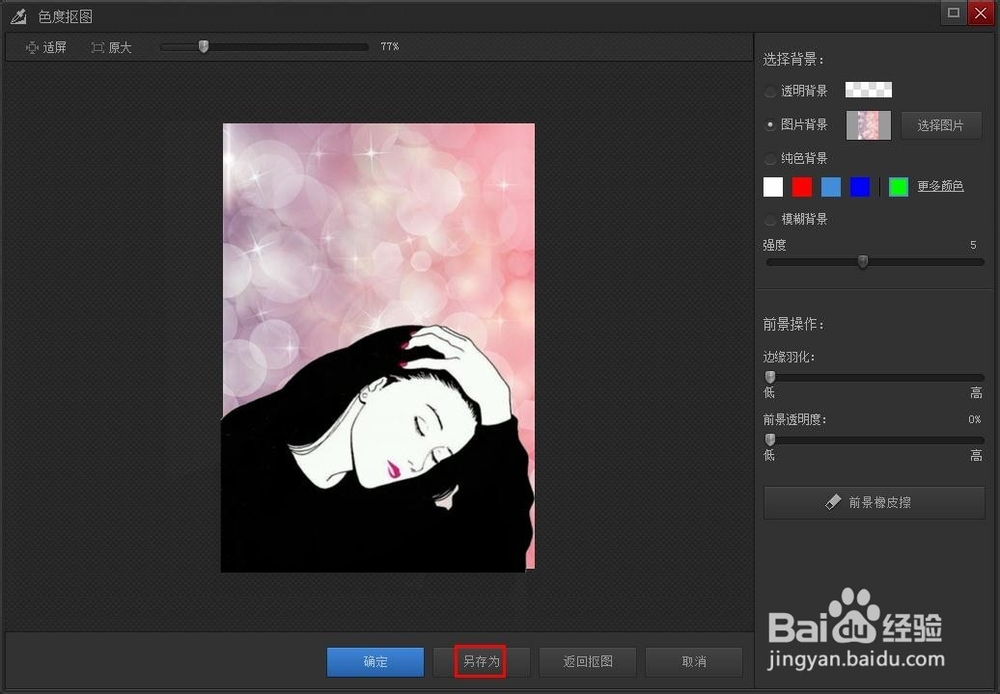Click the 返回抠图 return to cutout button
Viewport: 1000px width, 694px height.
point(587,661)
